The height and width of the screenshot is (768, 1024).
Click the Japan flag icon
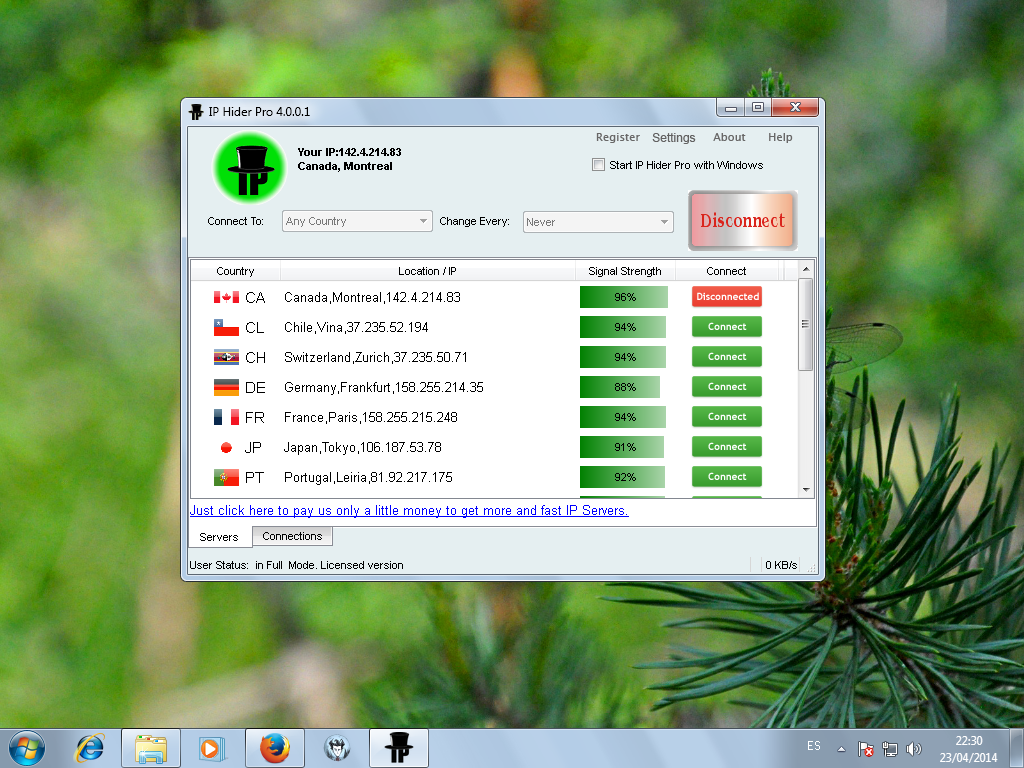pos(226,447)
